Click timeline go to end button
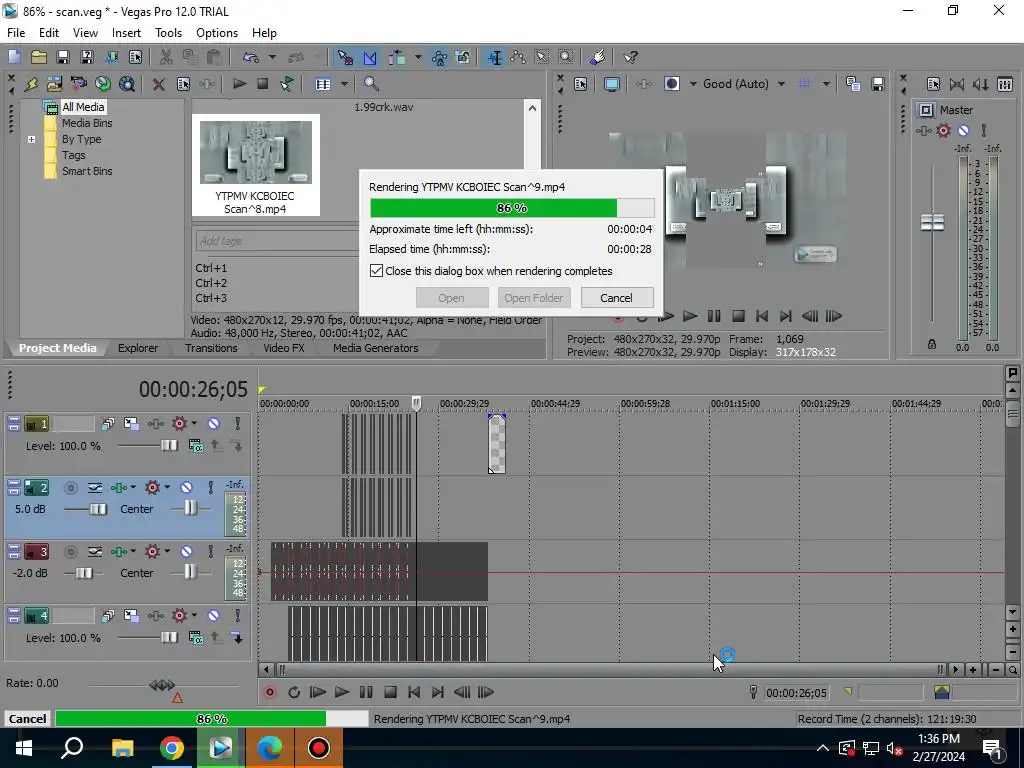Screen dimensions: 1024x768 click(438, 692)
